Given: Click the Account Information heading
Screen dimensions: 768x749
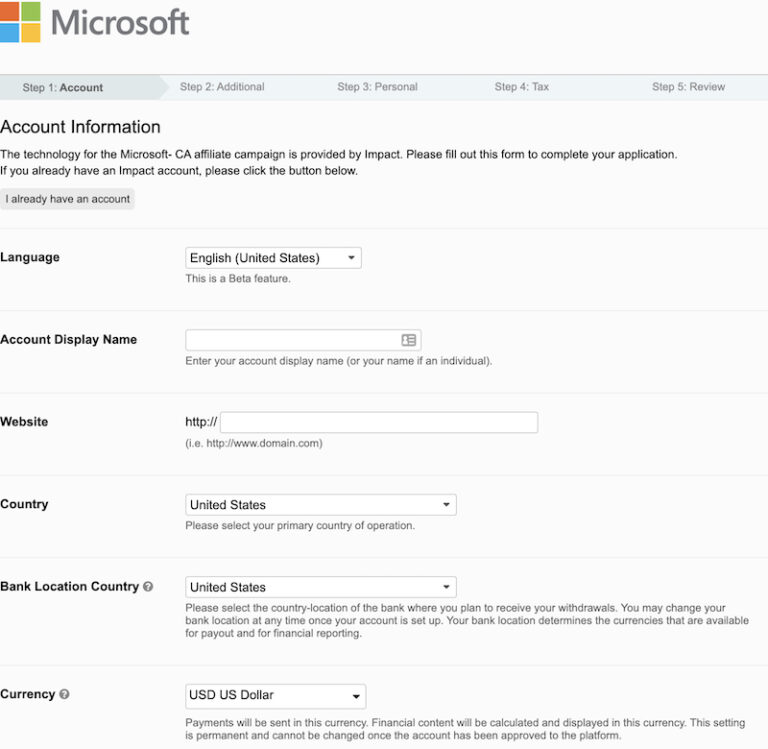Looking at the screenshot, I should 80,127.
